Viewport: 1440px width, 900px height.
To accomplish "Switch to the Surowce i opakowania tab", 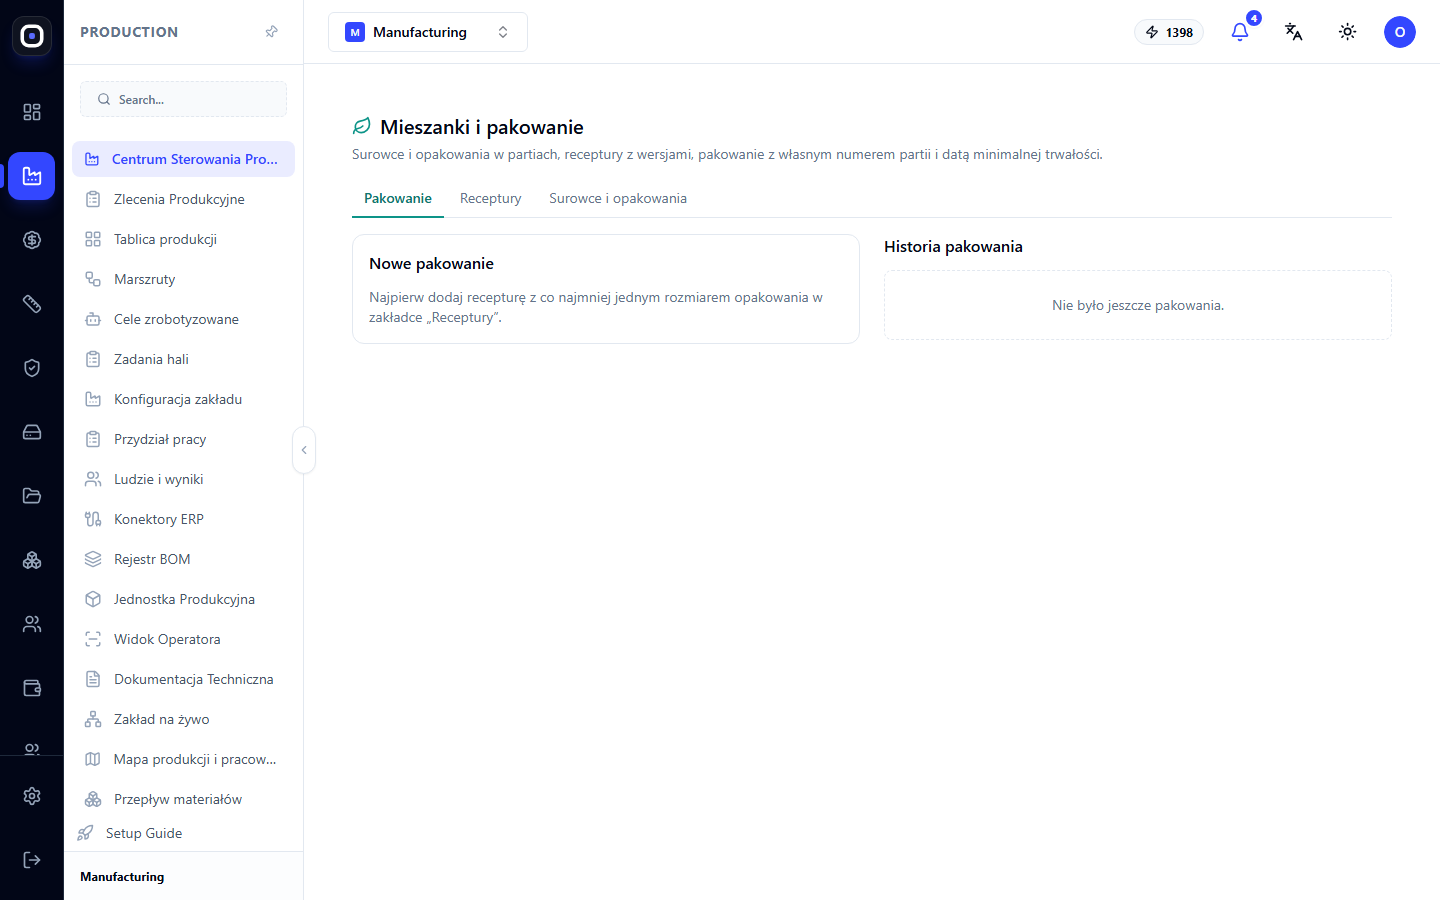I will pyautogui.click(x=618, y=198).
